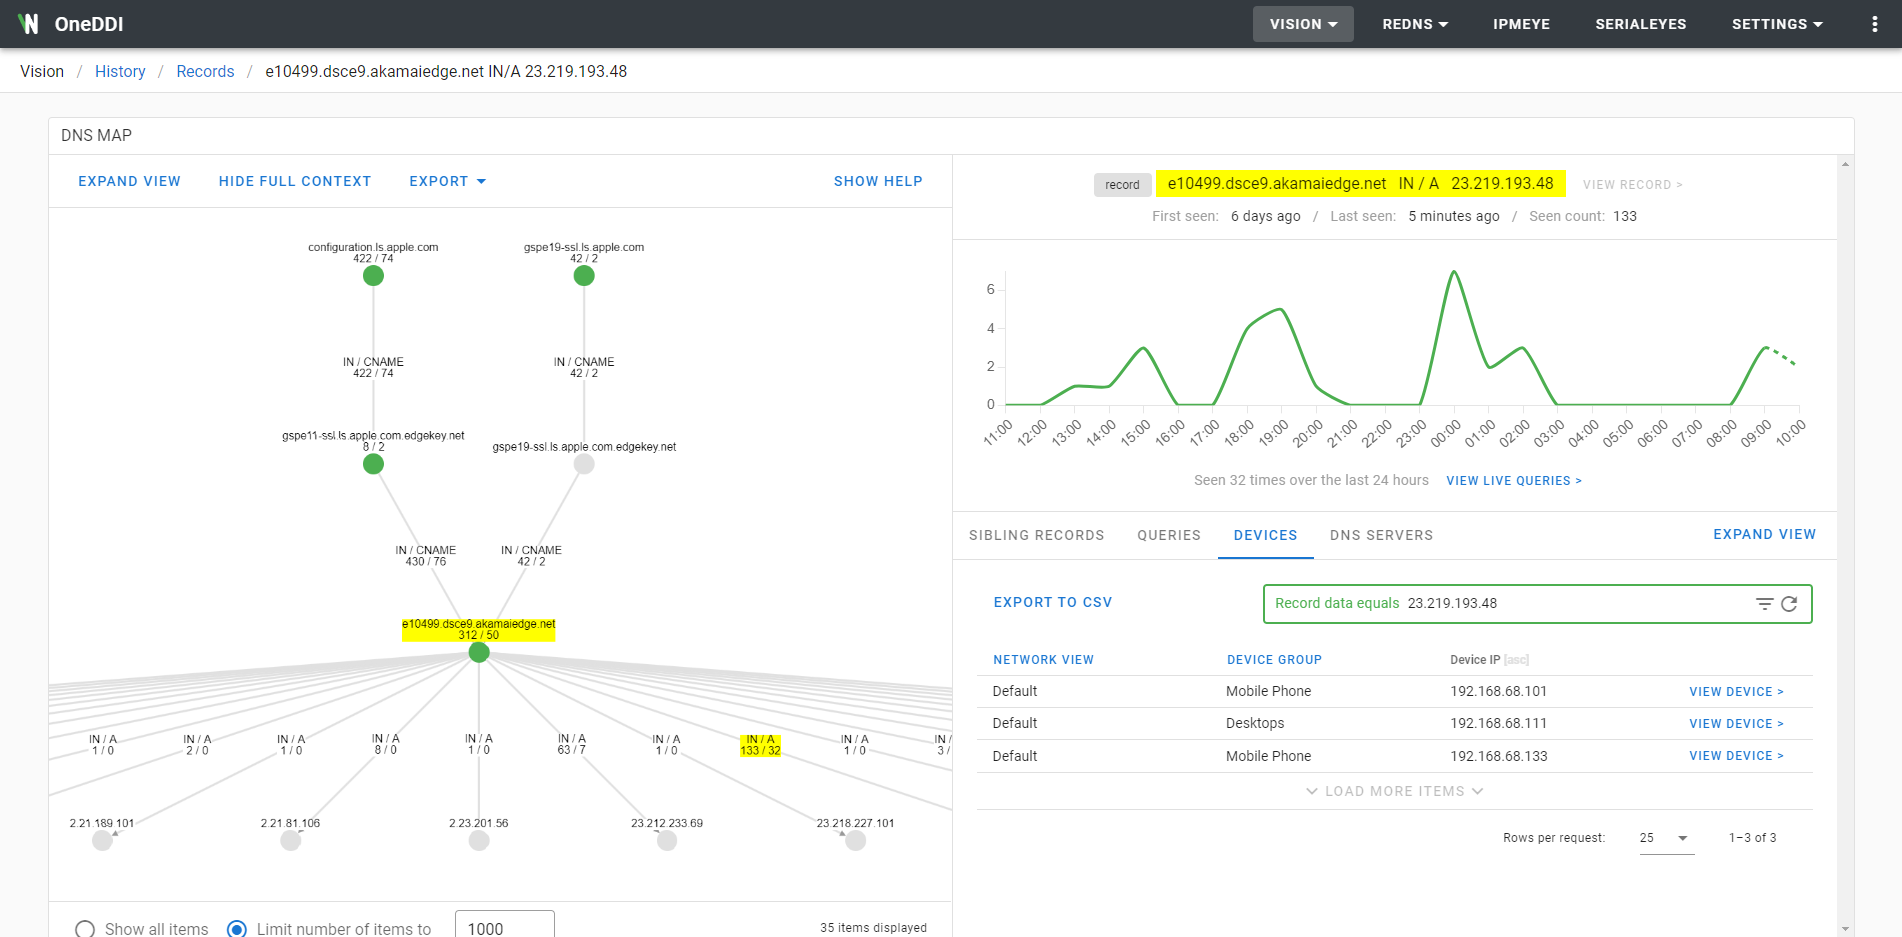Select the 2.23.201.56 gray node
This screenshot has height=937, width=1902.
[479, 841]
